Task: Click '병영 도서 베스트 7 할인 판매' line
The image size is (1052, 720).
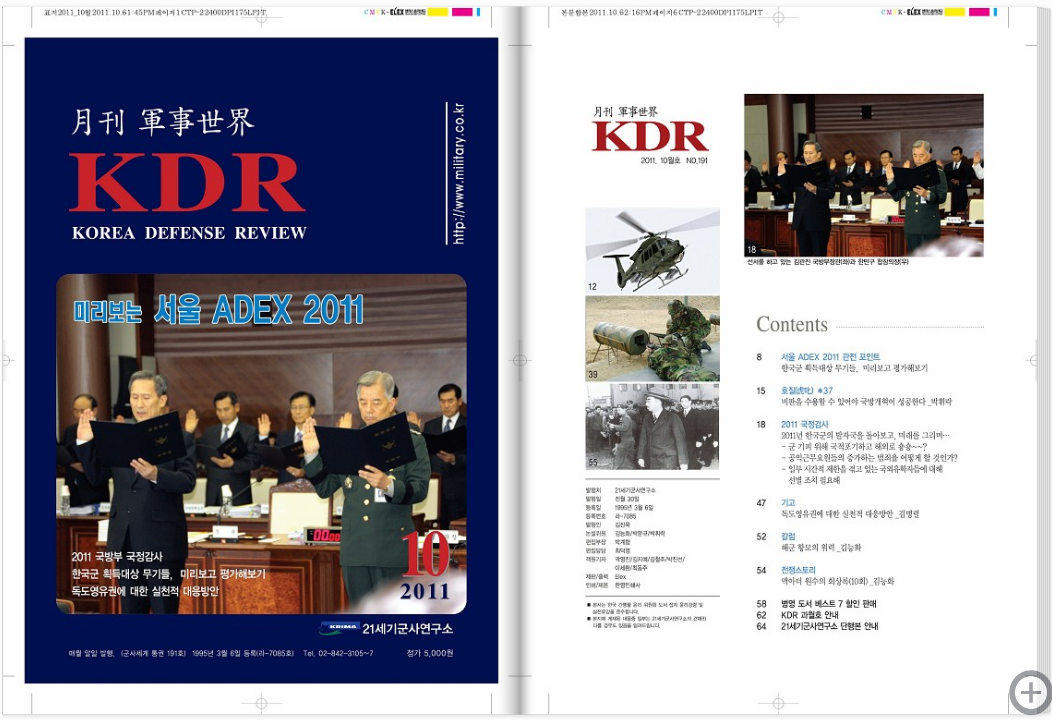Action: (x=829, y=604)
